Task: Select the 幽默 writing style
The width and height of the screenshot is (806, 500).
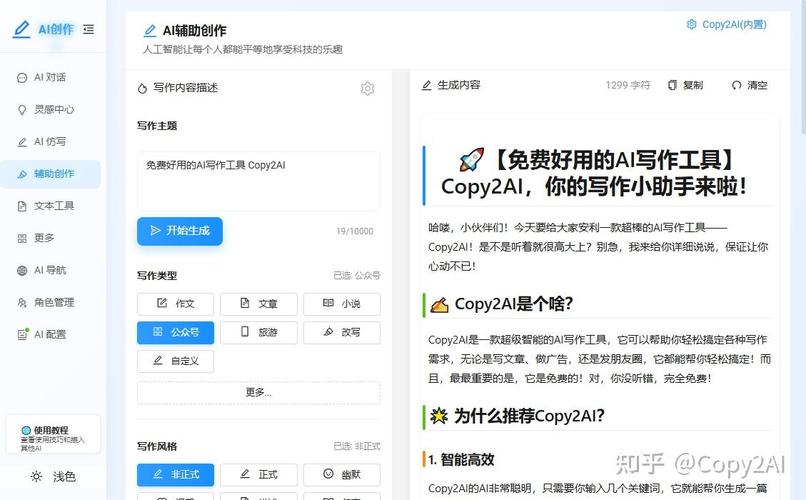Action: tap(342, 474)
